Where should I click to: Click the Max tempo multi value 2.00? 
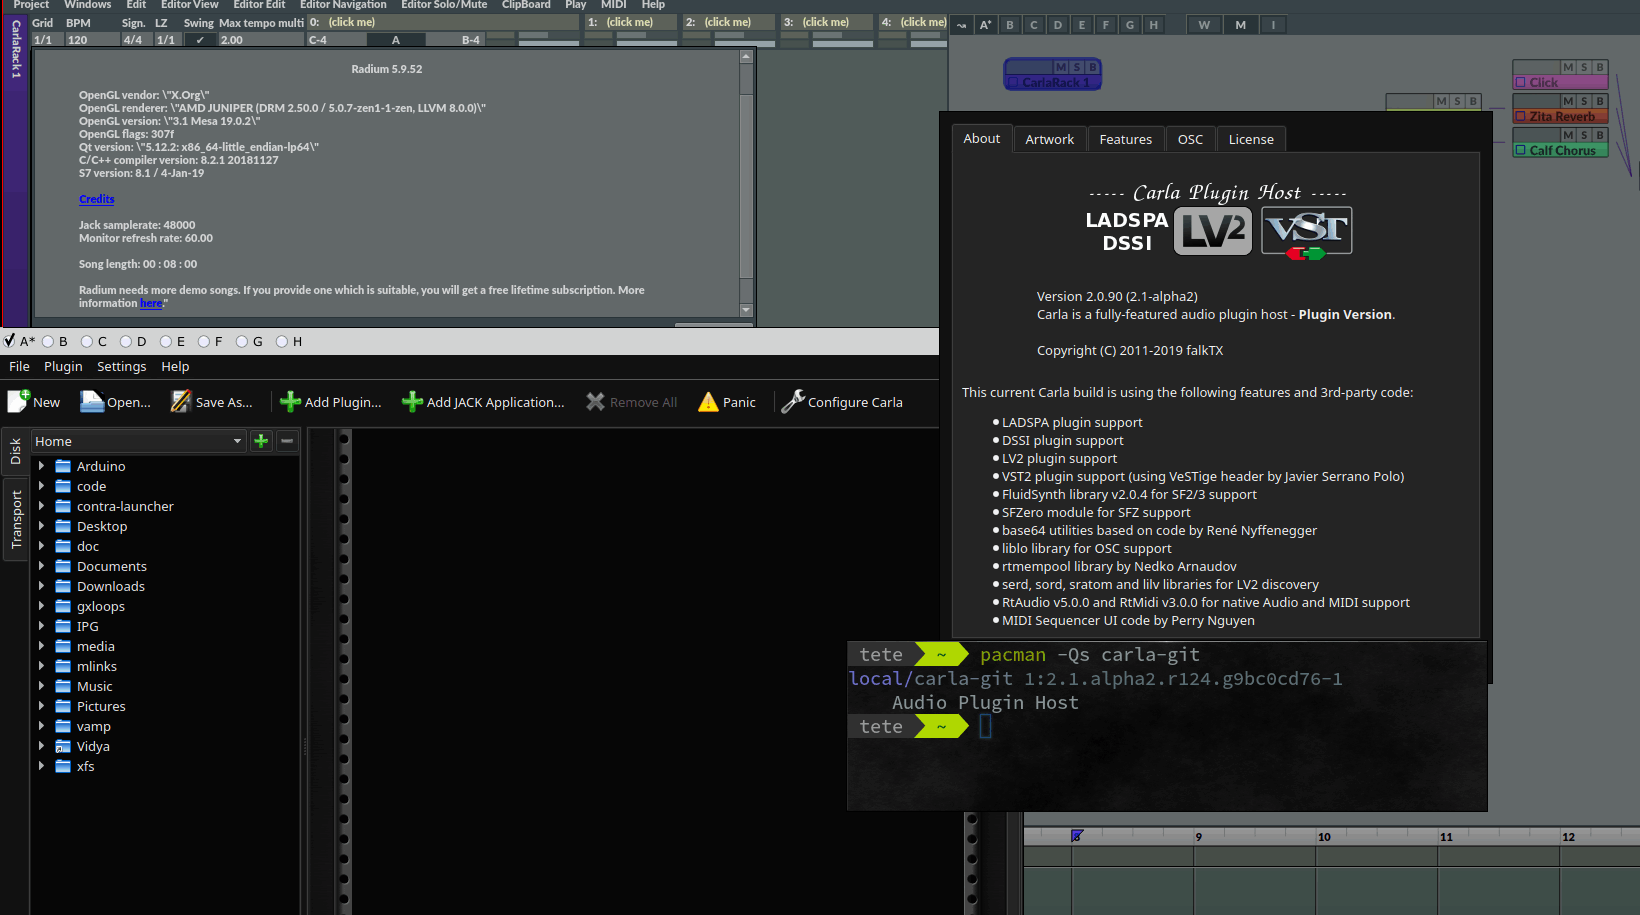click(x=260, y=40)
